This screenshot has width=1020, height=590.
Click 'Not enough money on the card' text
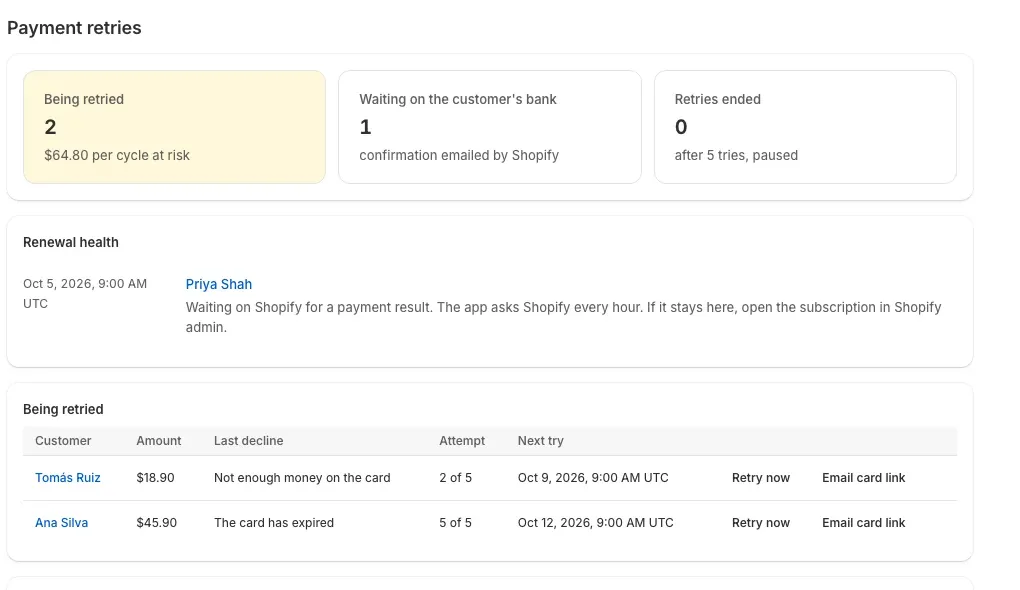[302, 477]
